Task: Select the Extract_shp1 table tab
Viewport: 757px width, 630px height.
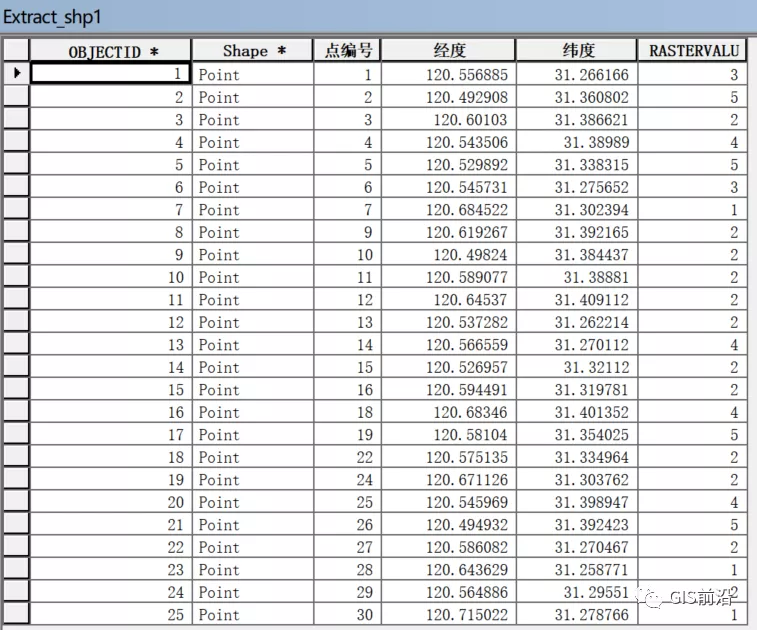Action: point(52,17)
